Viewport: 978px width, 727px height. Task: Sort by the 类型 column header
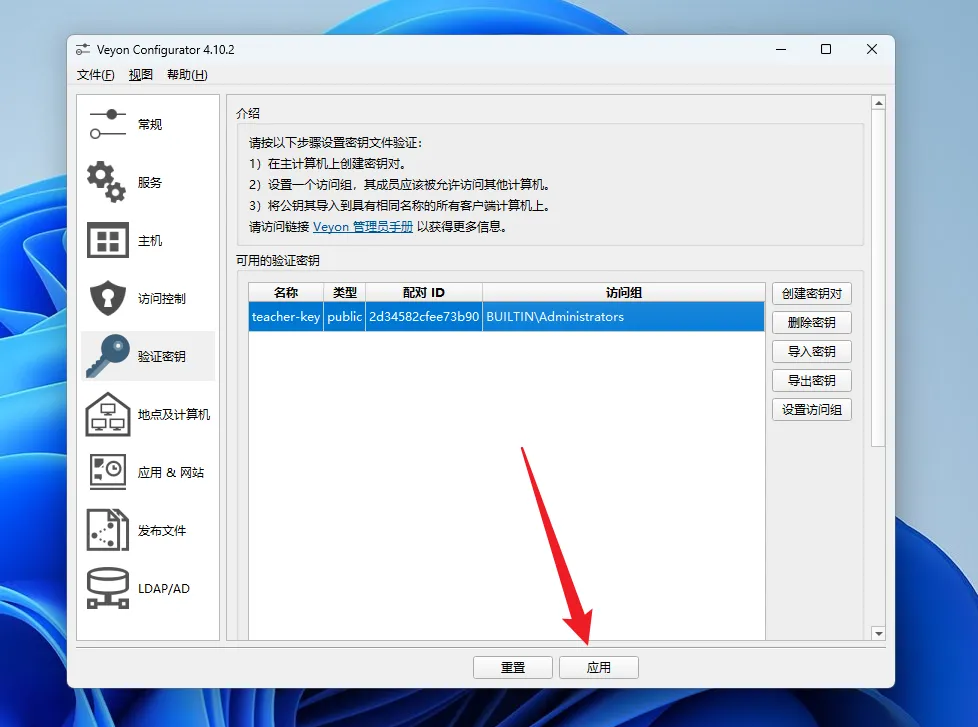click(x=344, y=292)
